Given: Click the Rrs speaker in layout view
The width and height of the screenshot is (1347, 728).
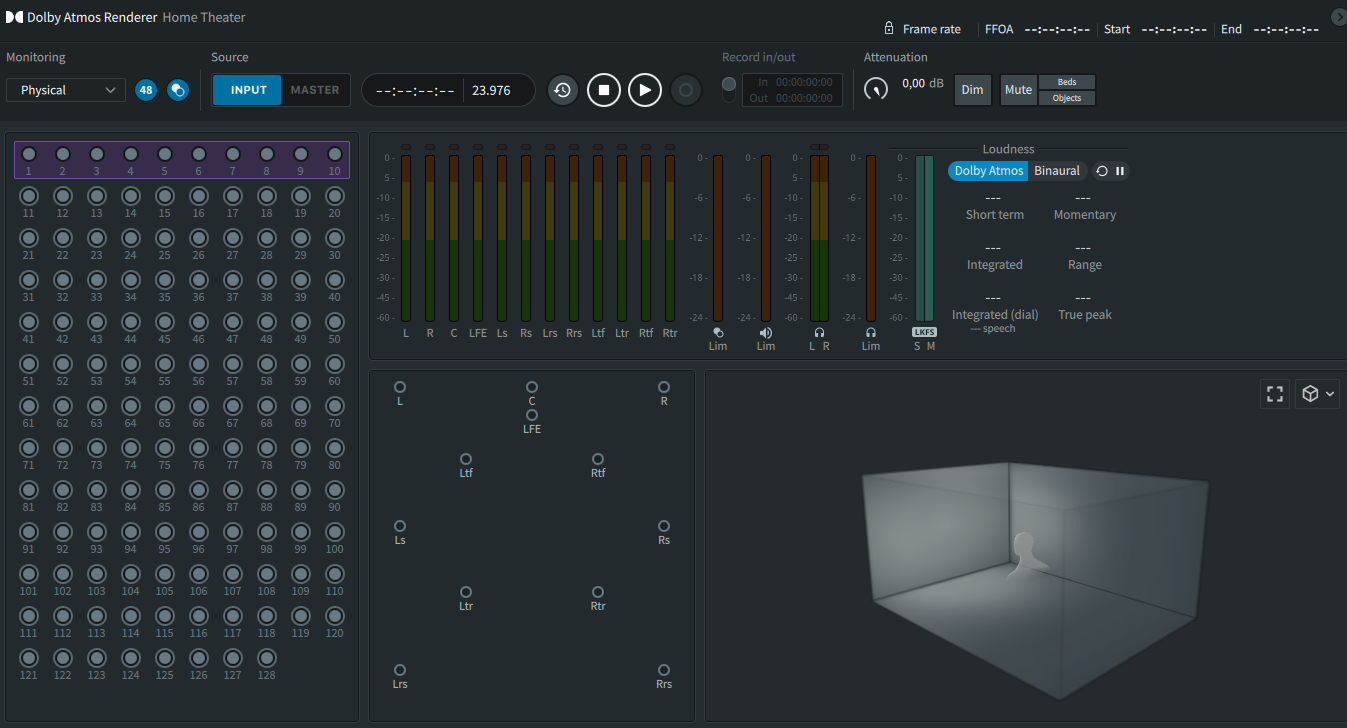Looking at the screenshot, I should click(x=664, y=670).
